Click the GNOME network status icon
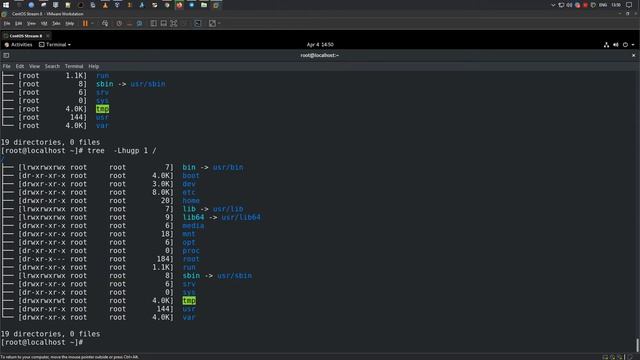Image resolution: width=640 pixels, height=360 pixels. (x=607, y=44)
